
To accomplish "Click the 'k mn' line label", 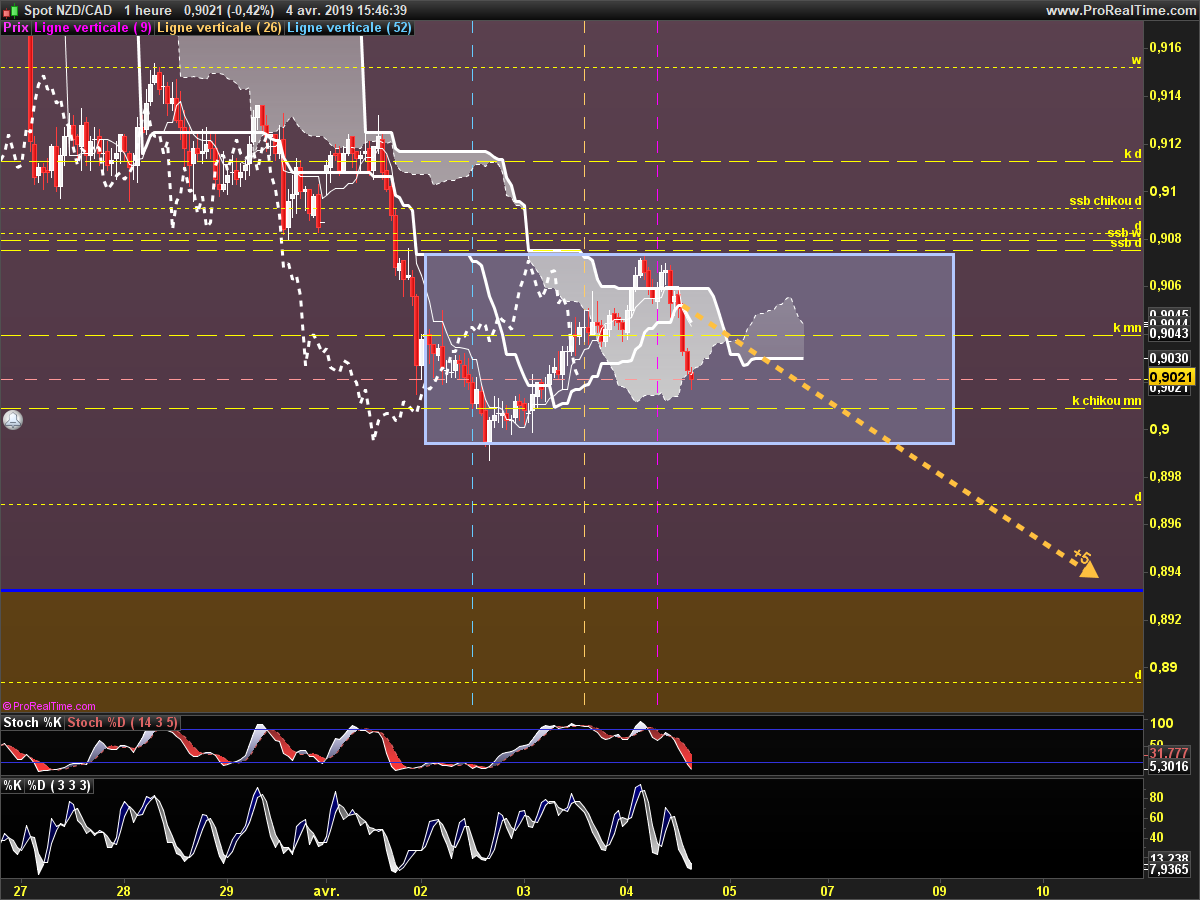I will tap(1127, 327).
